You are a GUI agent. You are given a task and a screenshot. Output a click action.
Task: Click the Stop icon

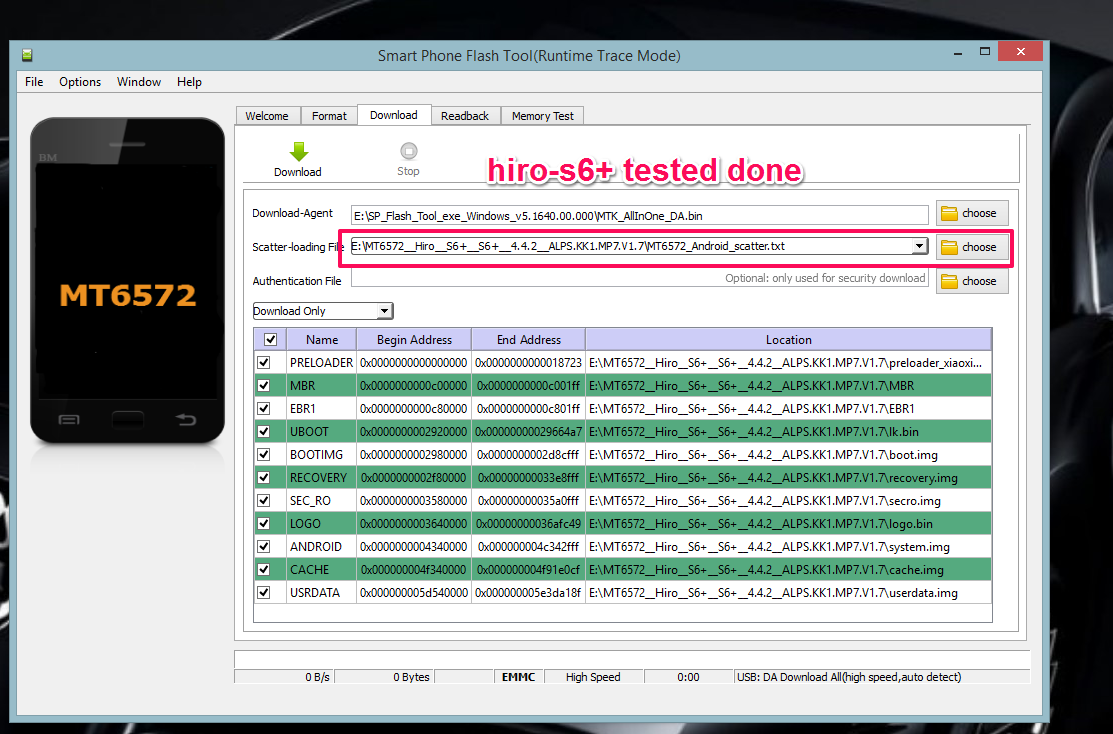[408, 150]
